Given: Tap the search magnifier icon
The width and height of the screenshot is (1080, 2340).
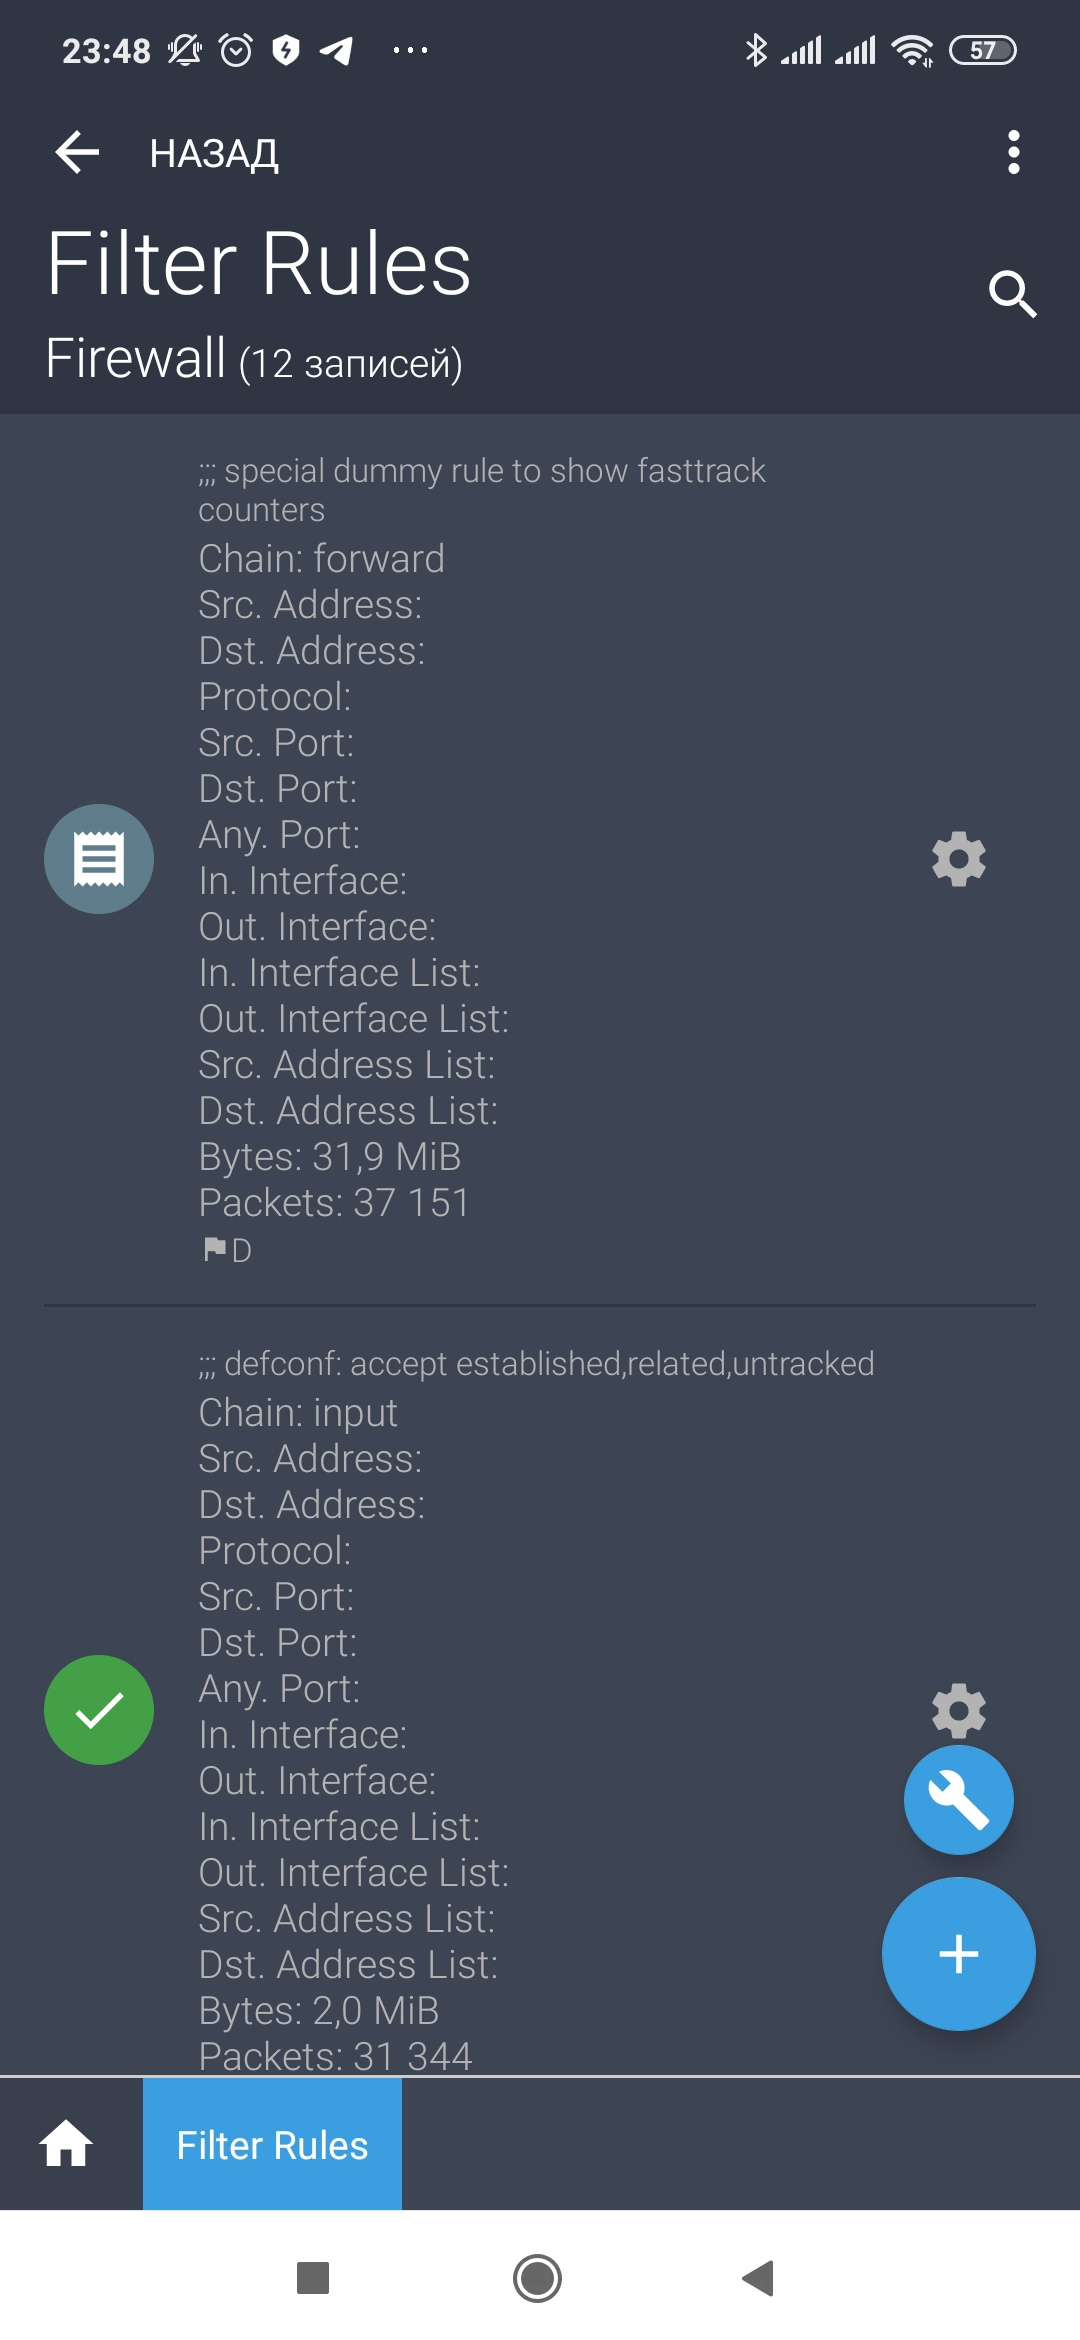Looking at the screenshot, I should click(1012, 294).
